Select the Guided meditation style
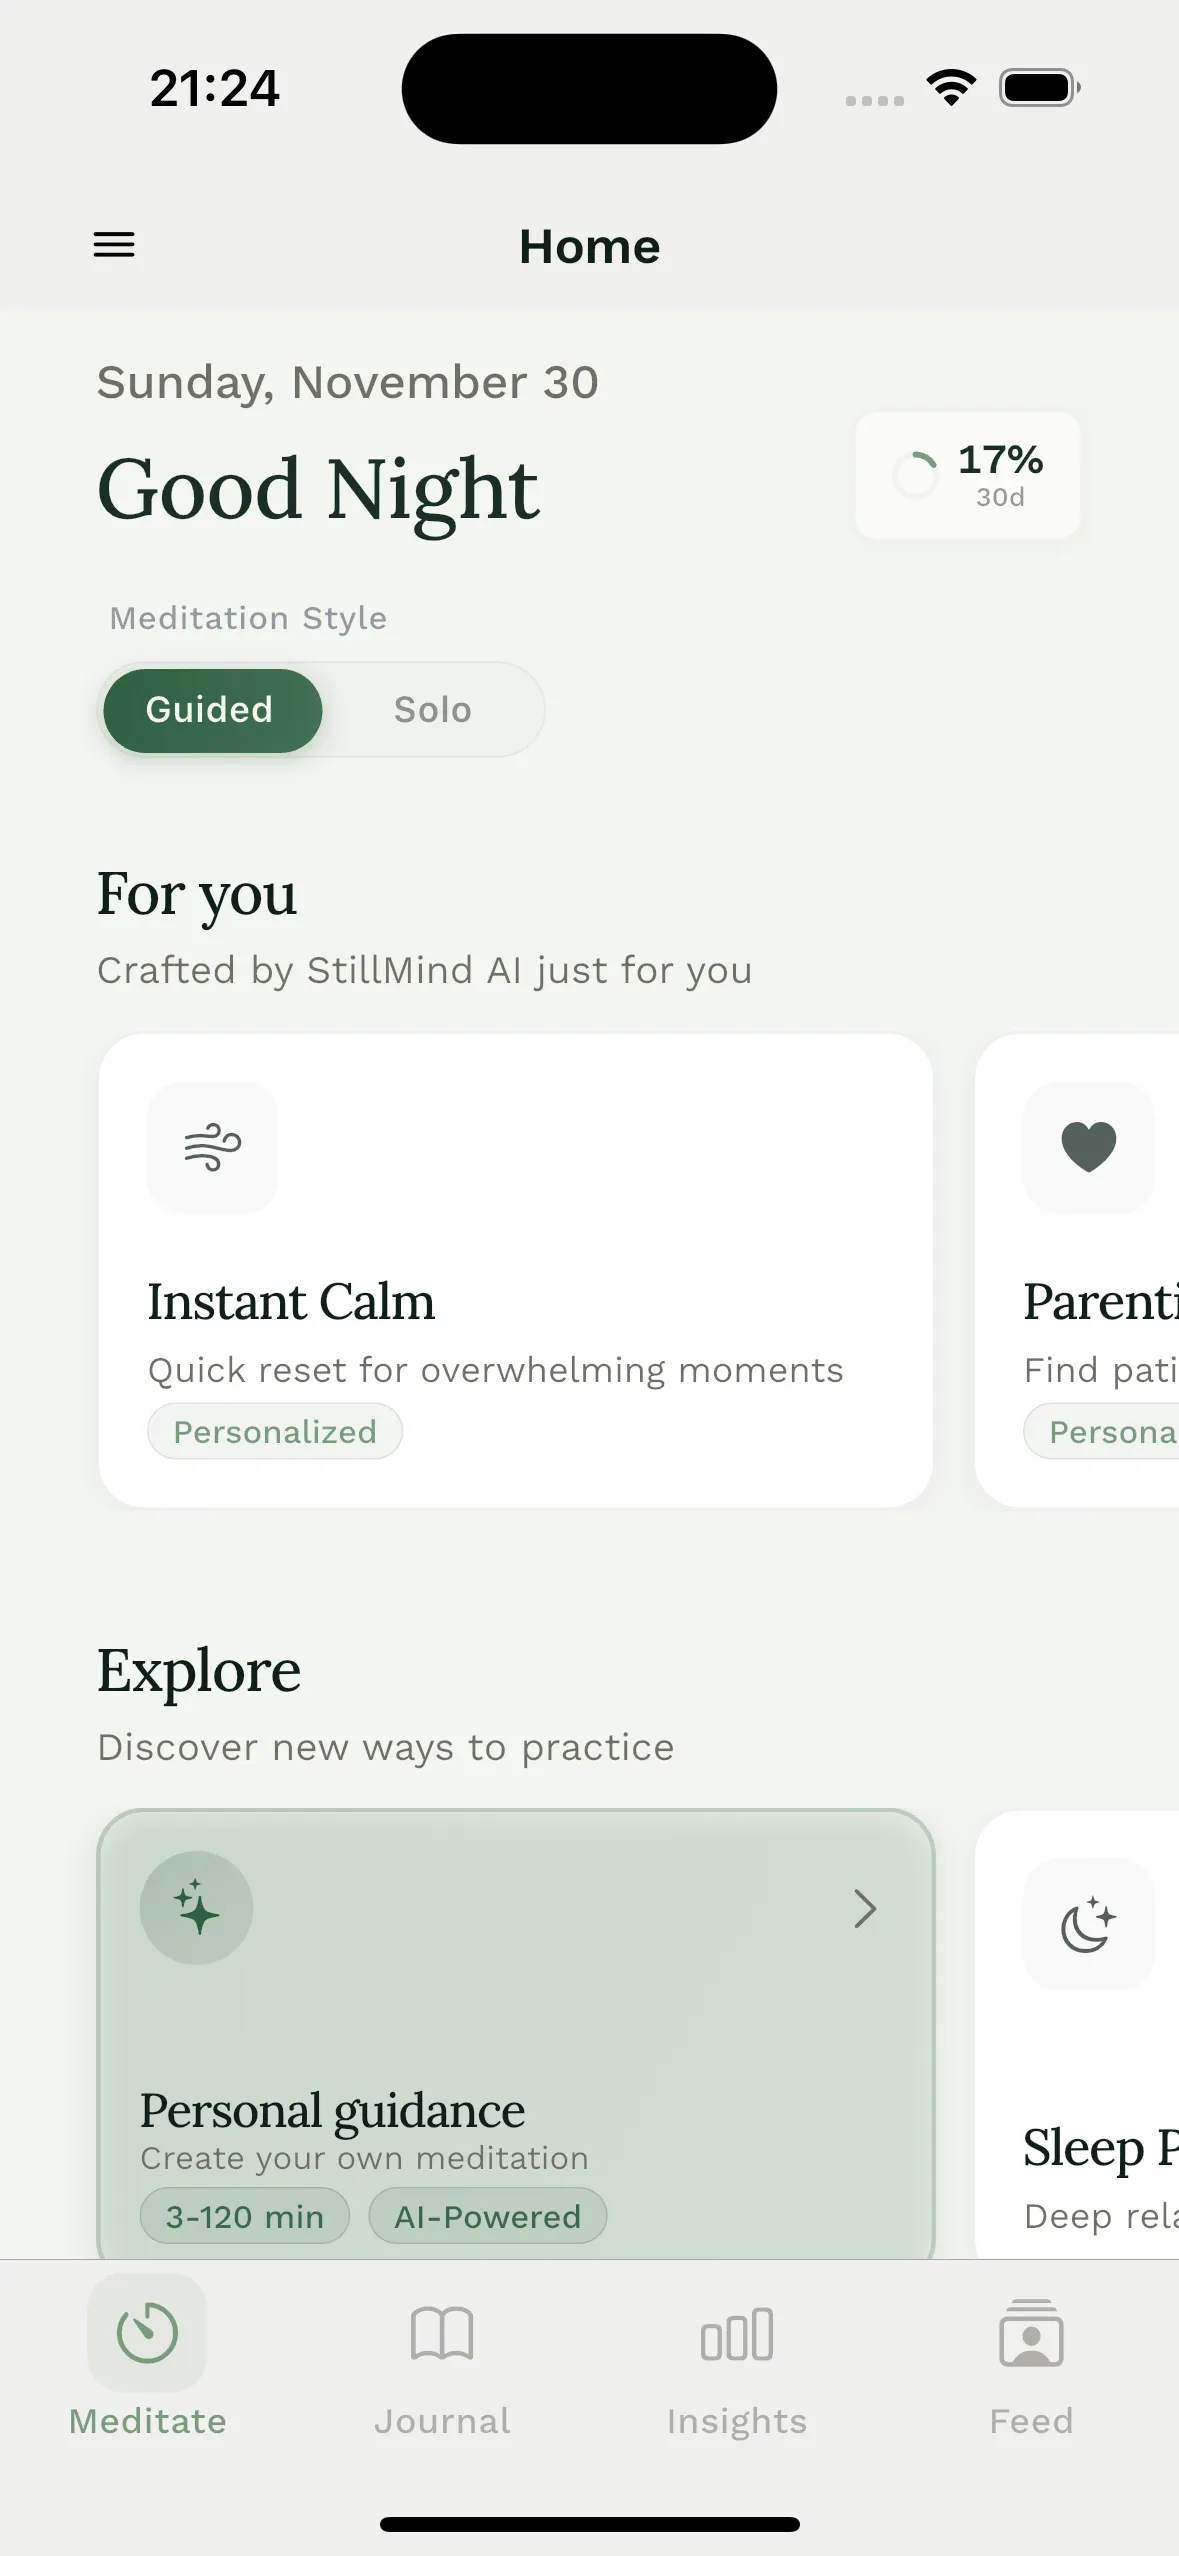This screenshot has height=2556, width=1179. tap(210, 709)
